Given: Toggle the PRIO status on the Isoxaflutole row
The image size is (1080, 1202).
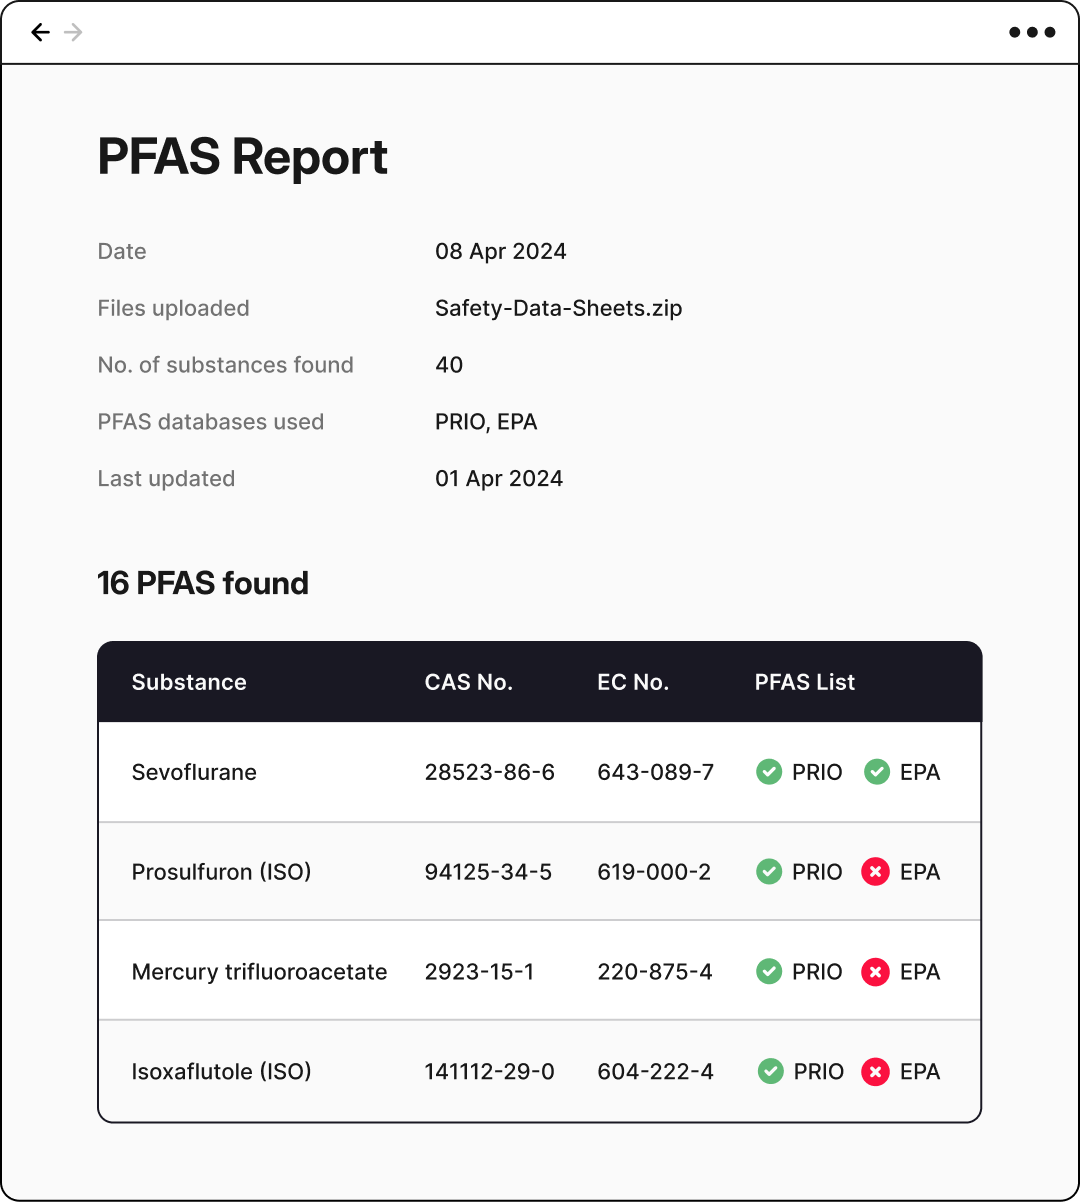Looking at the screenshot, I should [769, 1071].
